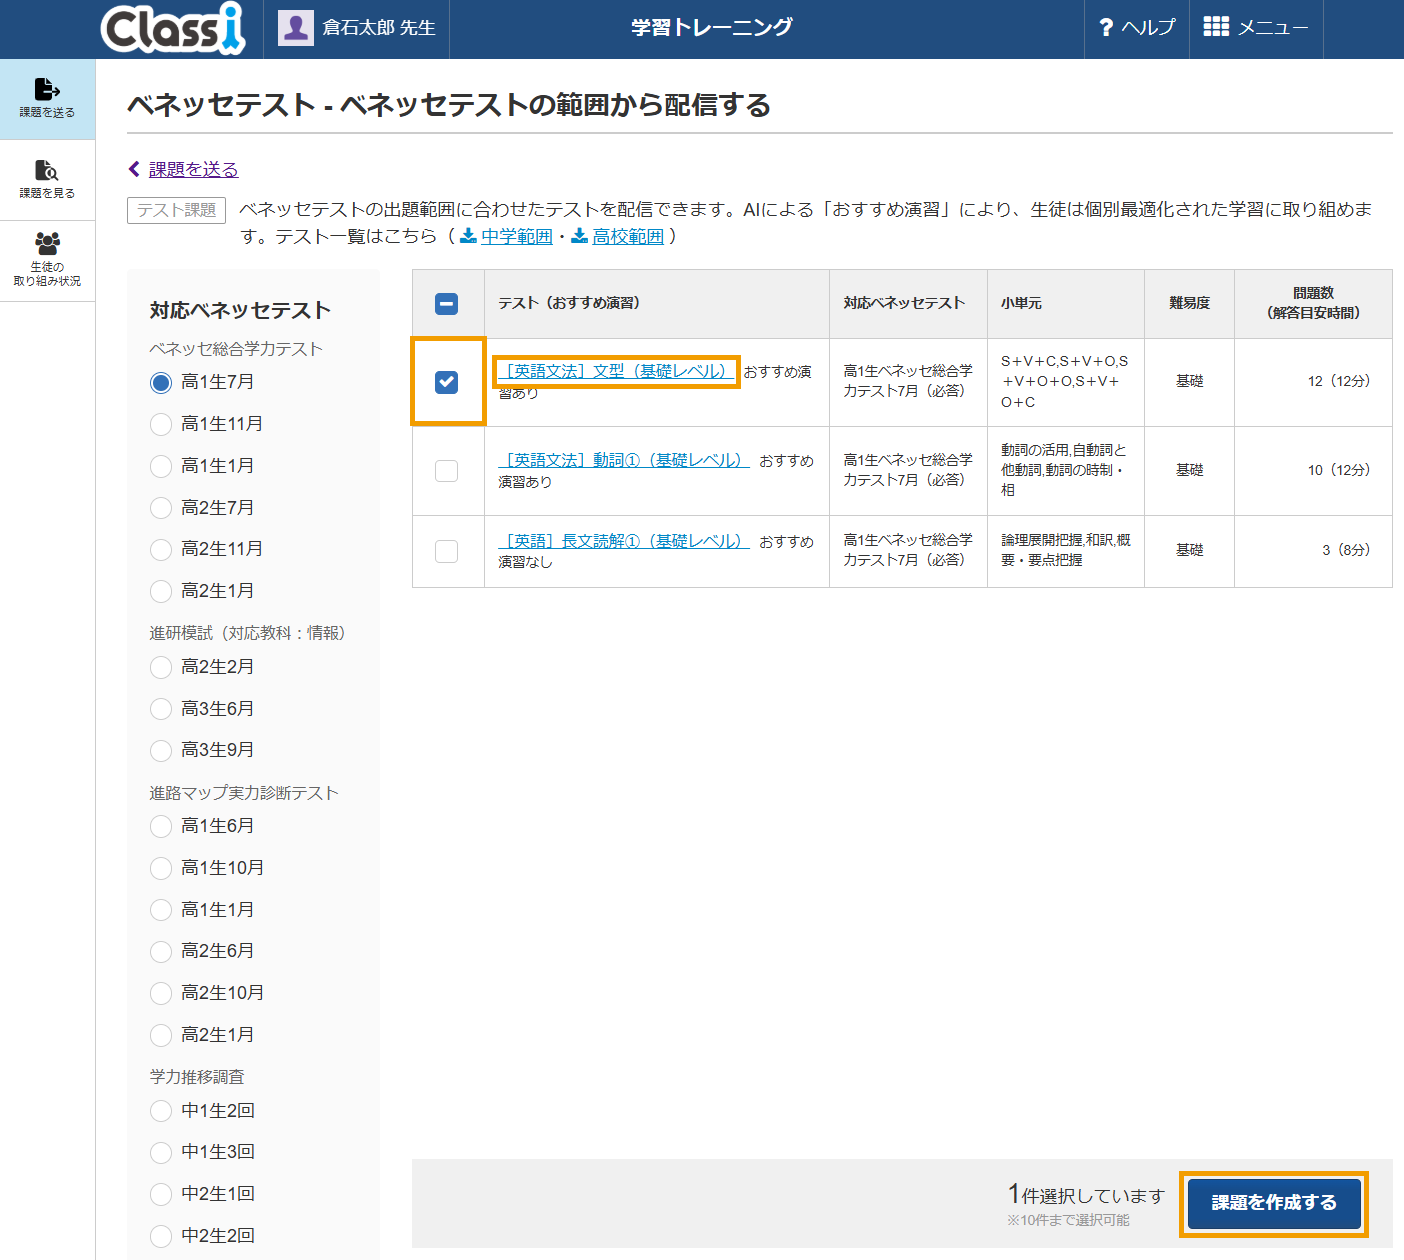Select the 中2生1回 radio button
The image size is (1404, 1260).
pyautogui.click(x=161, y=1194)
